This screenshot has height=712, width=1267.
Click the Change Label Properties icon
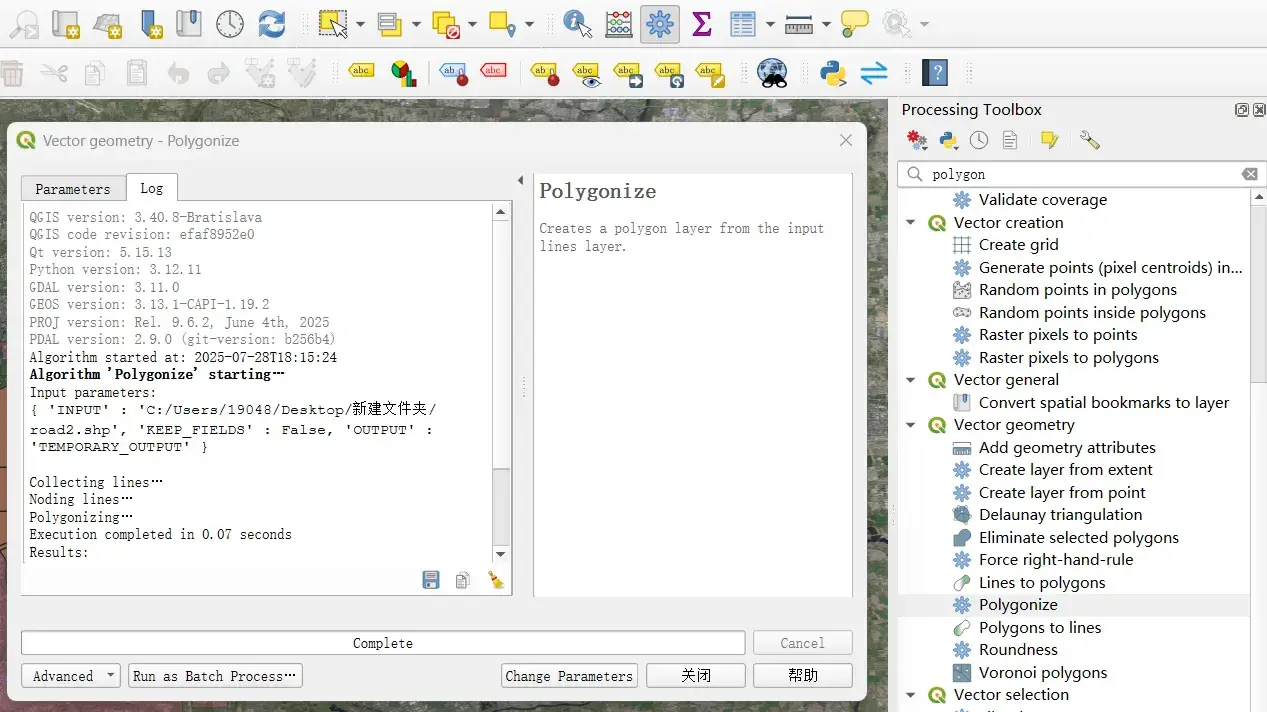click(x=710, y=73)
